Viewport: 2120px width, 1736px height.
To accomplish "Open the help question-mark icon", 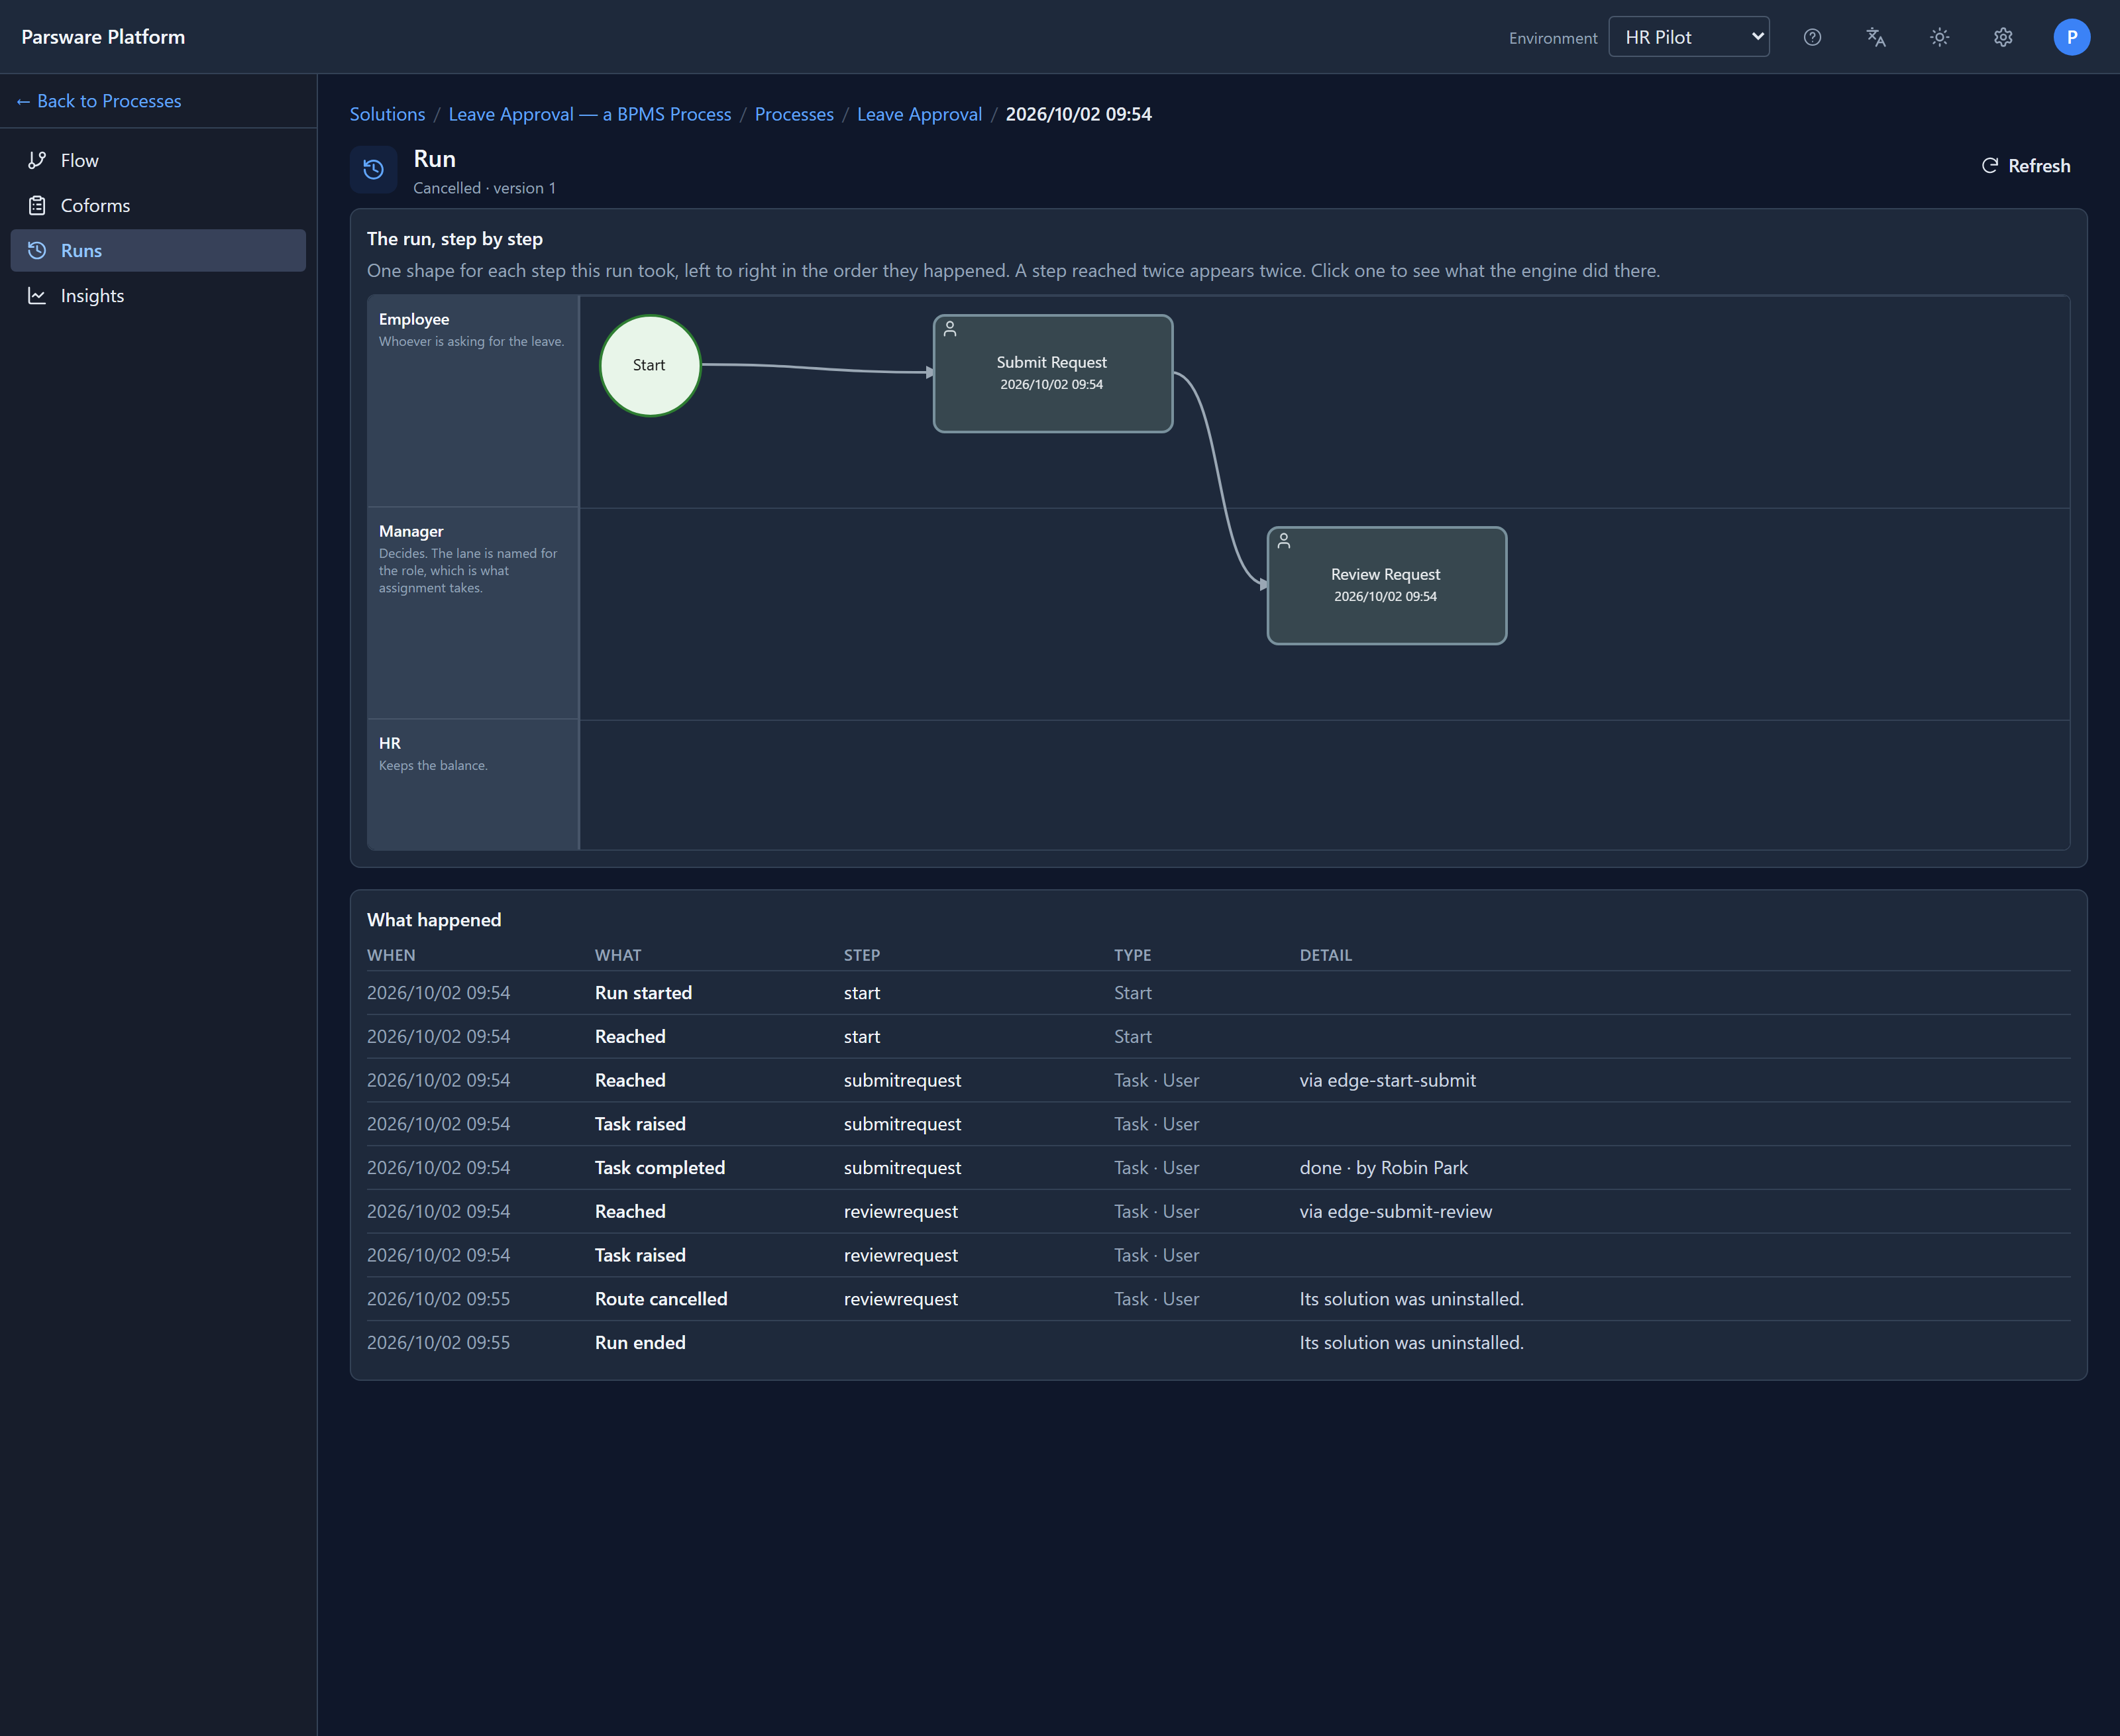I will pyautogui.click(x=1812, y=37).
